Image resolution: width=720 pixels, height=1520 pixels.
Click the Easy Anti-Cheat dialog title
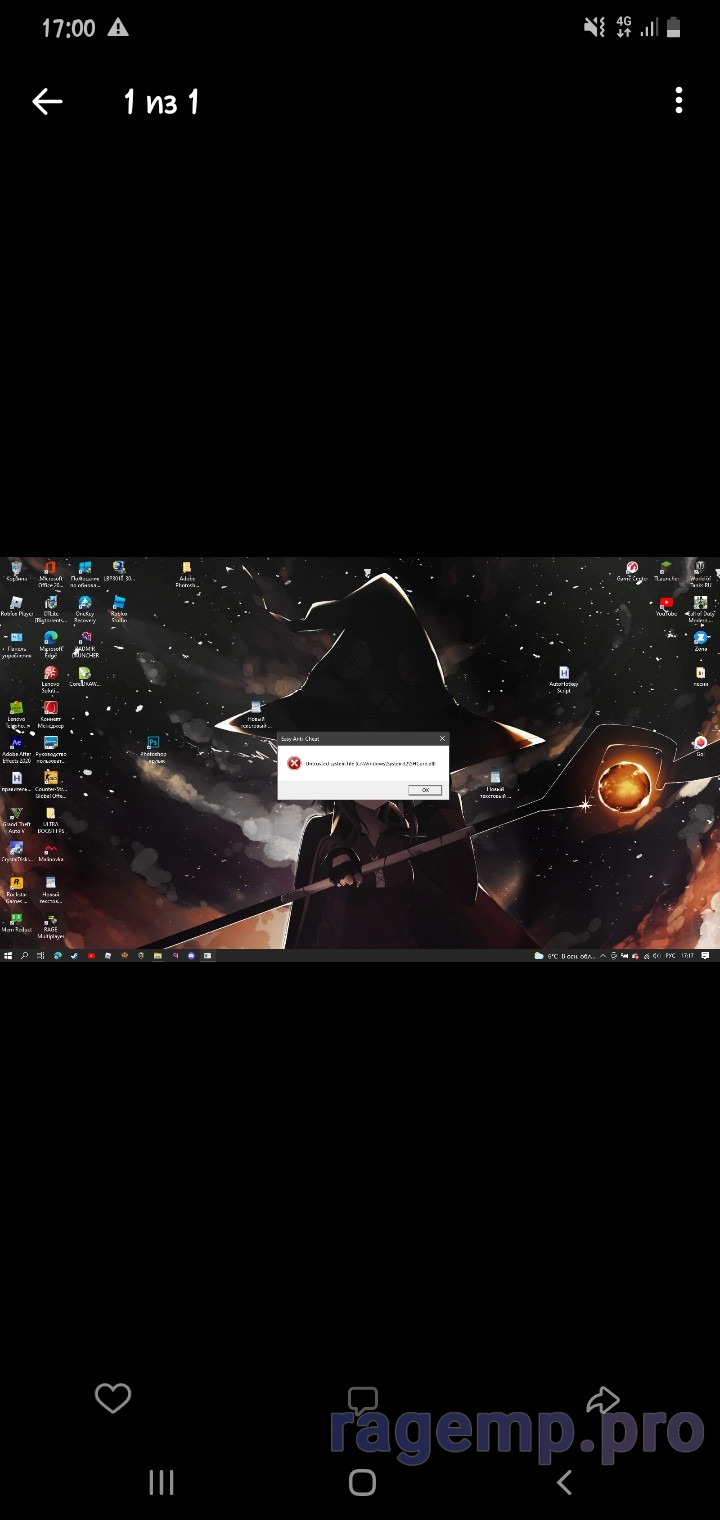click(300, 738)
